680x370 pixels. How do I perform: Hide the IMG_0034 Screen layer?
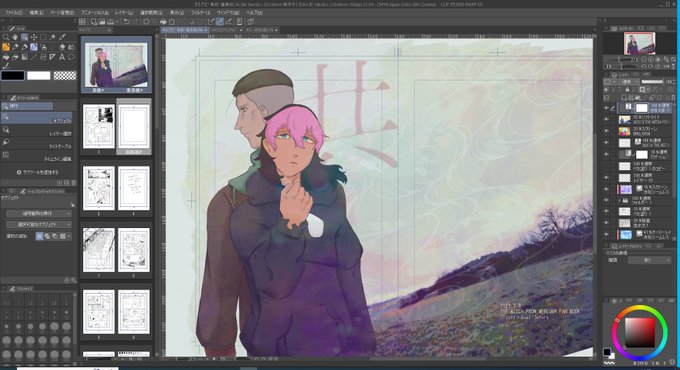click(x=606, y=131)
